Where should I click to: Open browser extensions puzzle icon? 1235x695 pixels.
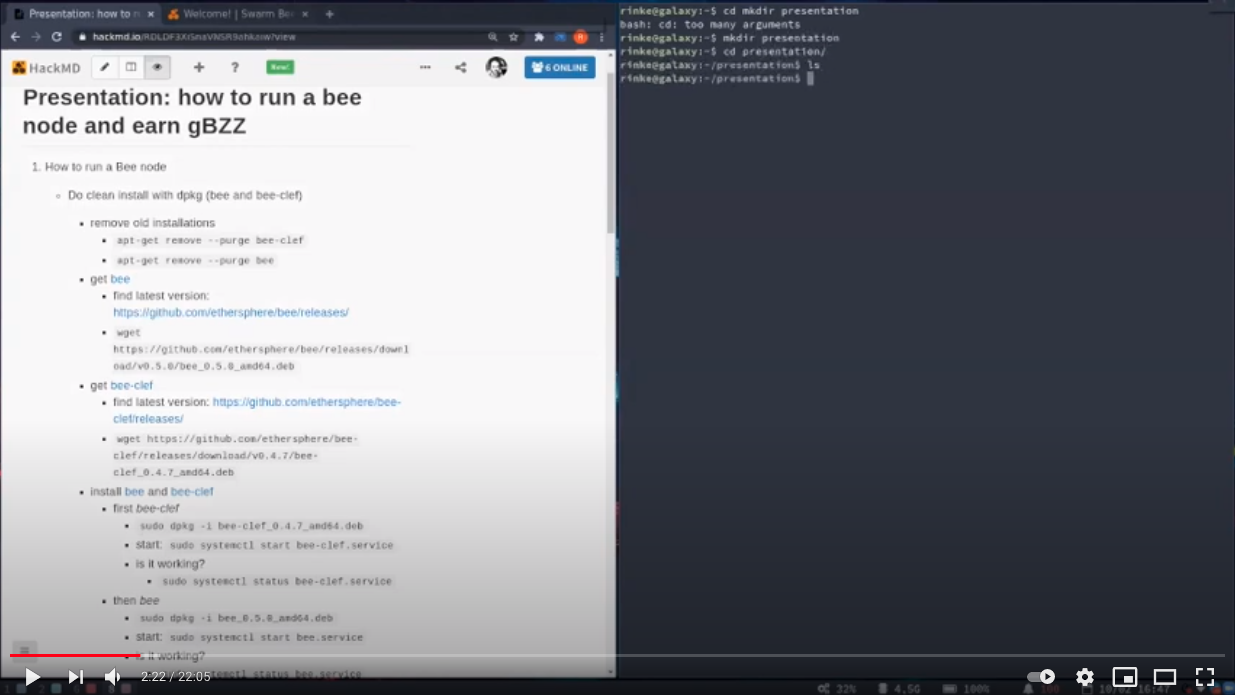click(x=539, y=37)
